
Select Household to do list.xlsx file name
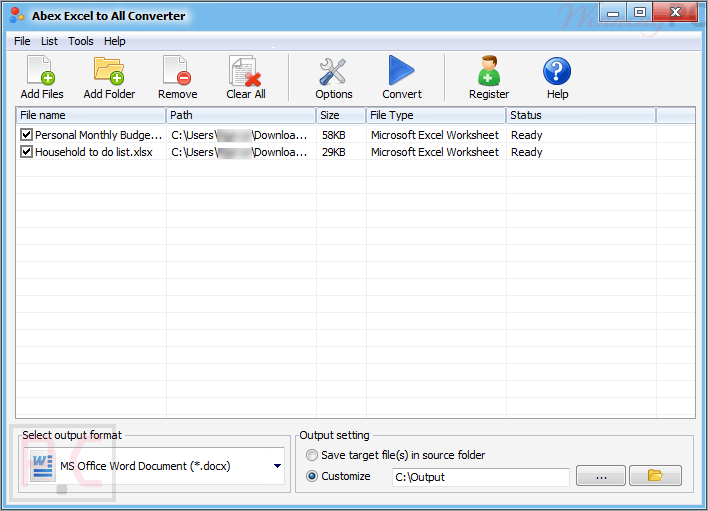click(x=94, y=152)
